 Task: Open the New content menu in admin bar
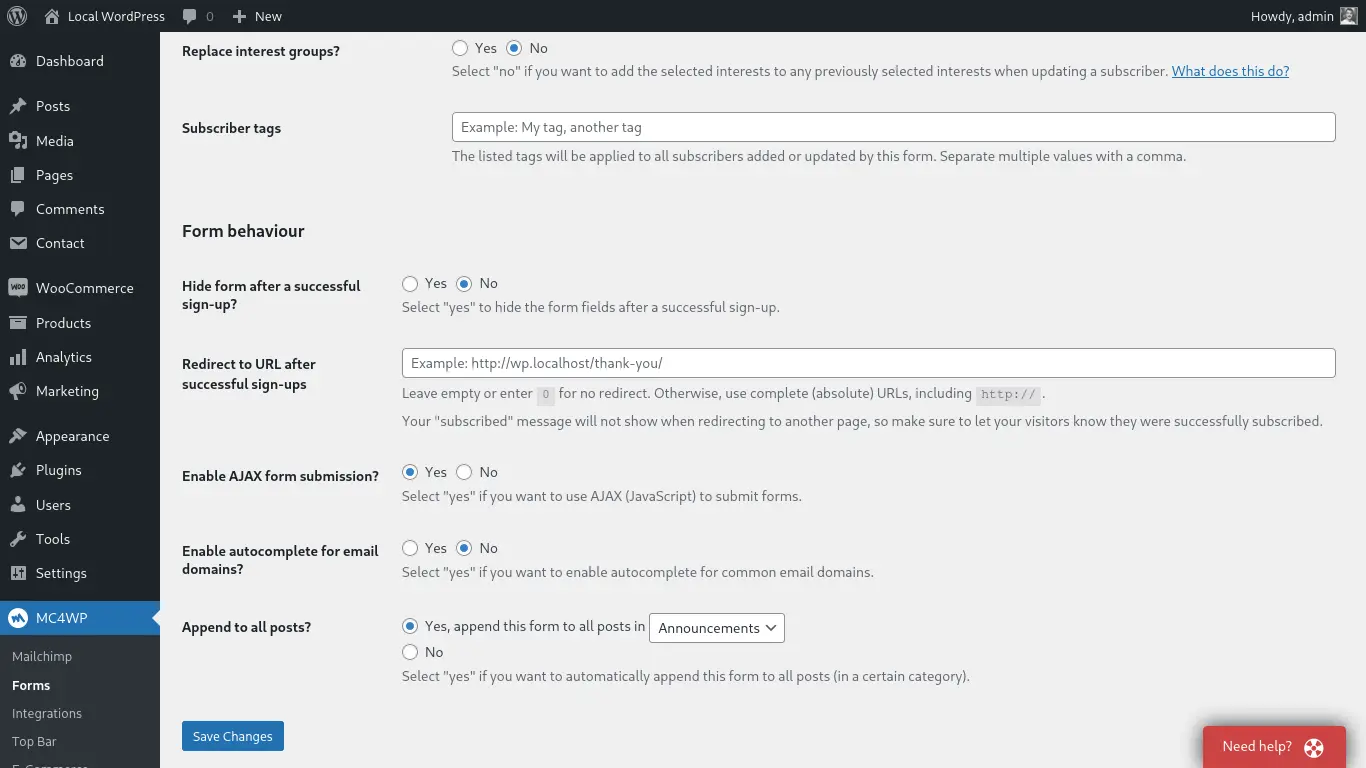(257, 16)
